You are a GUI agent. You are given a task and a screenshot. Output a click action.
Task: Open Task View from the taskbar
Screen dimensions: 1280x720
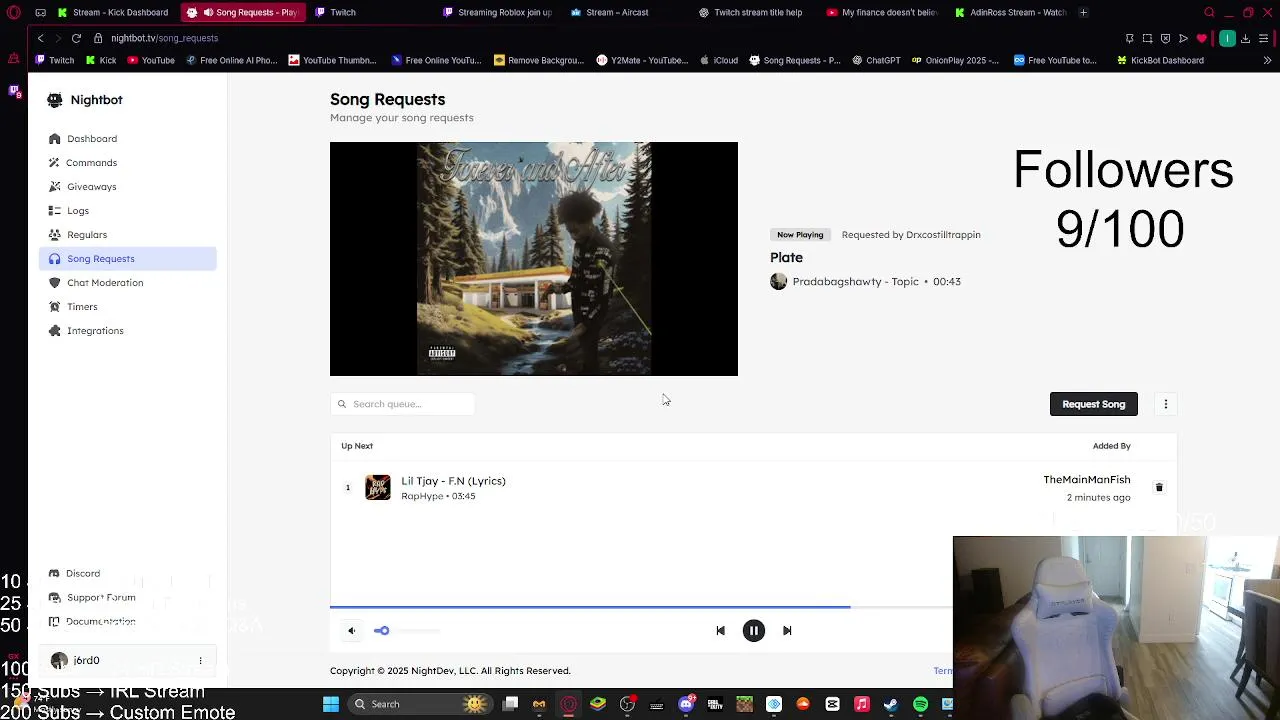[510, 704]
